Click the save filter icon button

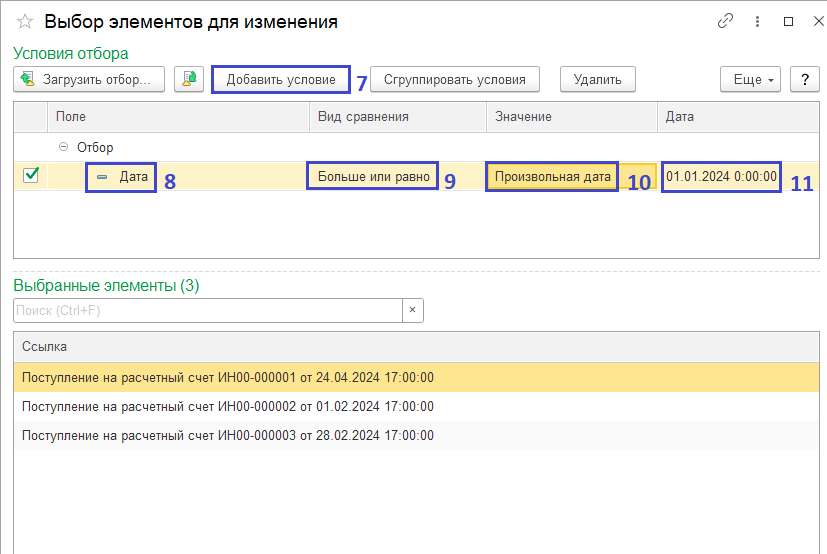point(189,79)
